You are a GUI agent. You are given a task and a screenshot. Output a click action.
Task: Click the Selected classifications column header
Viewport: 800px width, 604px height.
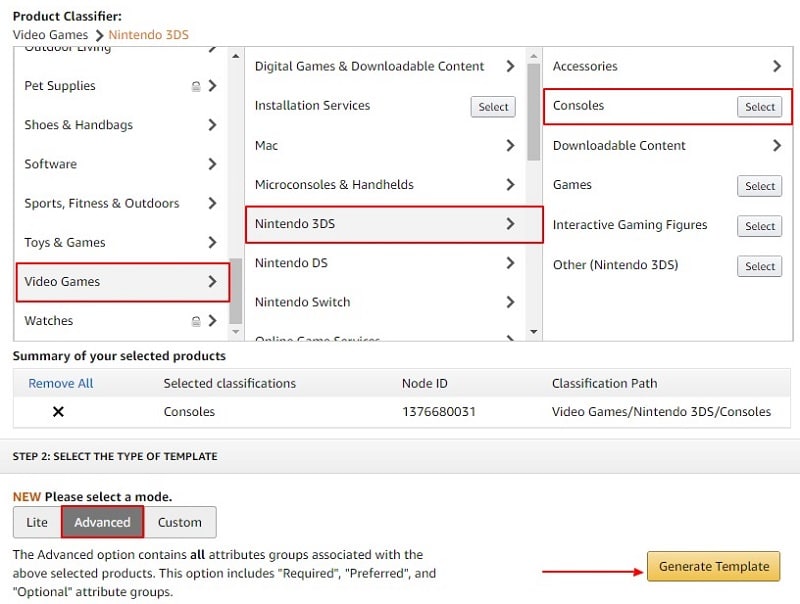(230, 384)
